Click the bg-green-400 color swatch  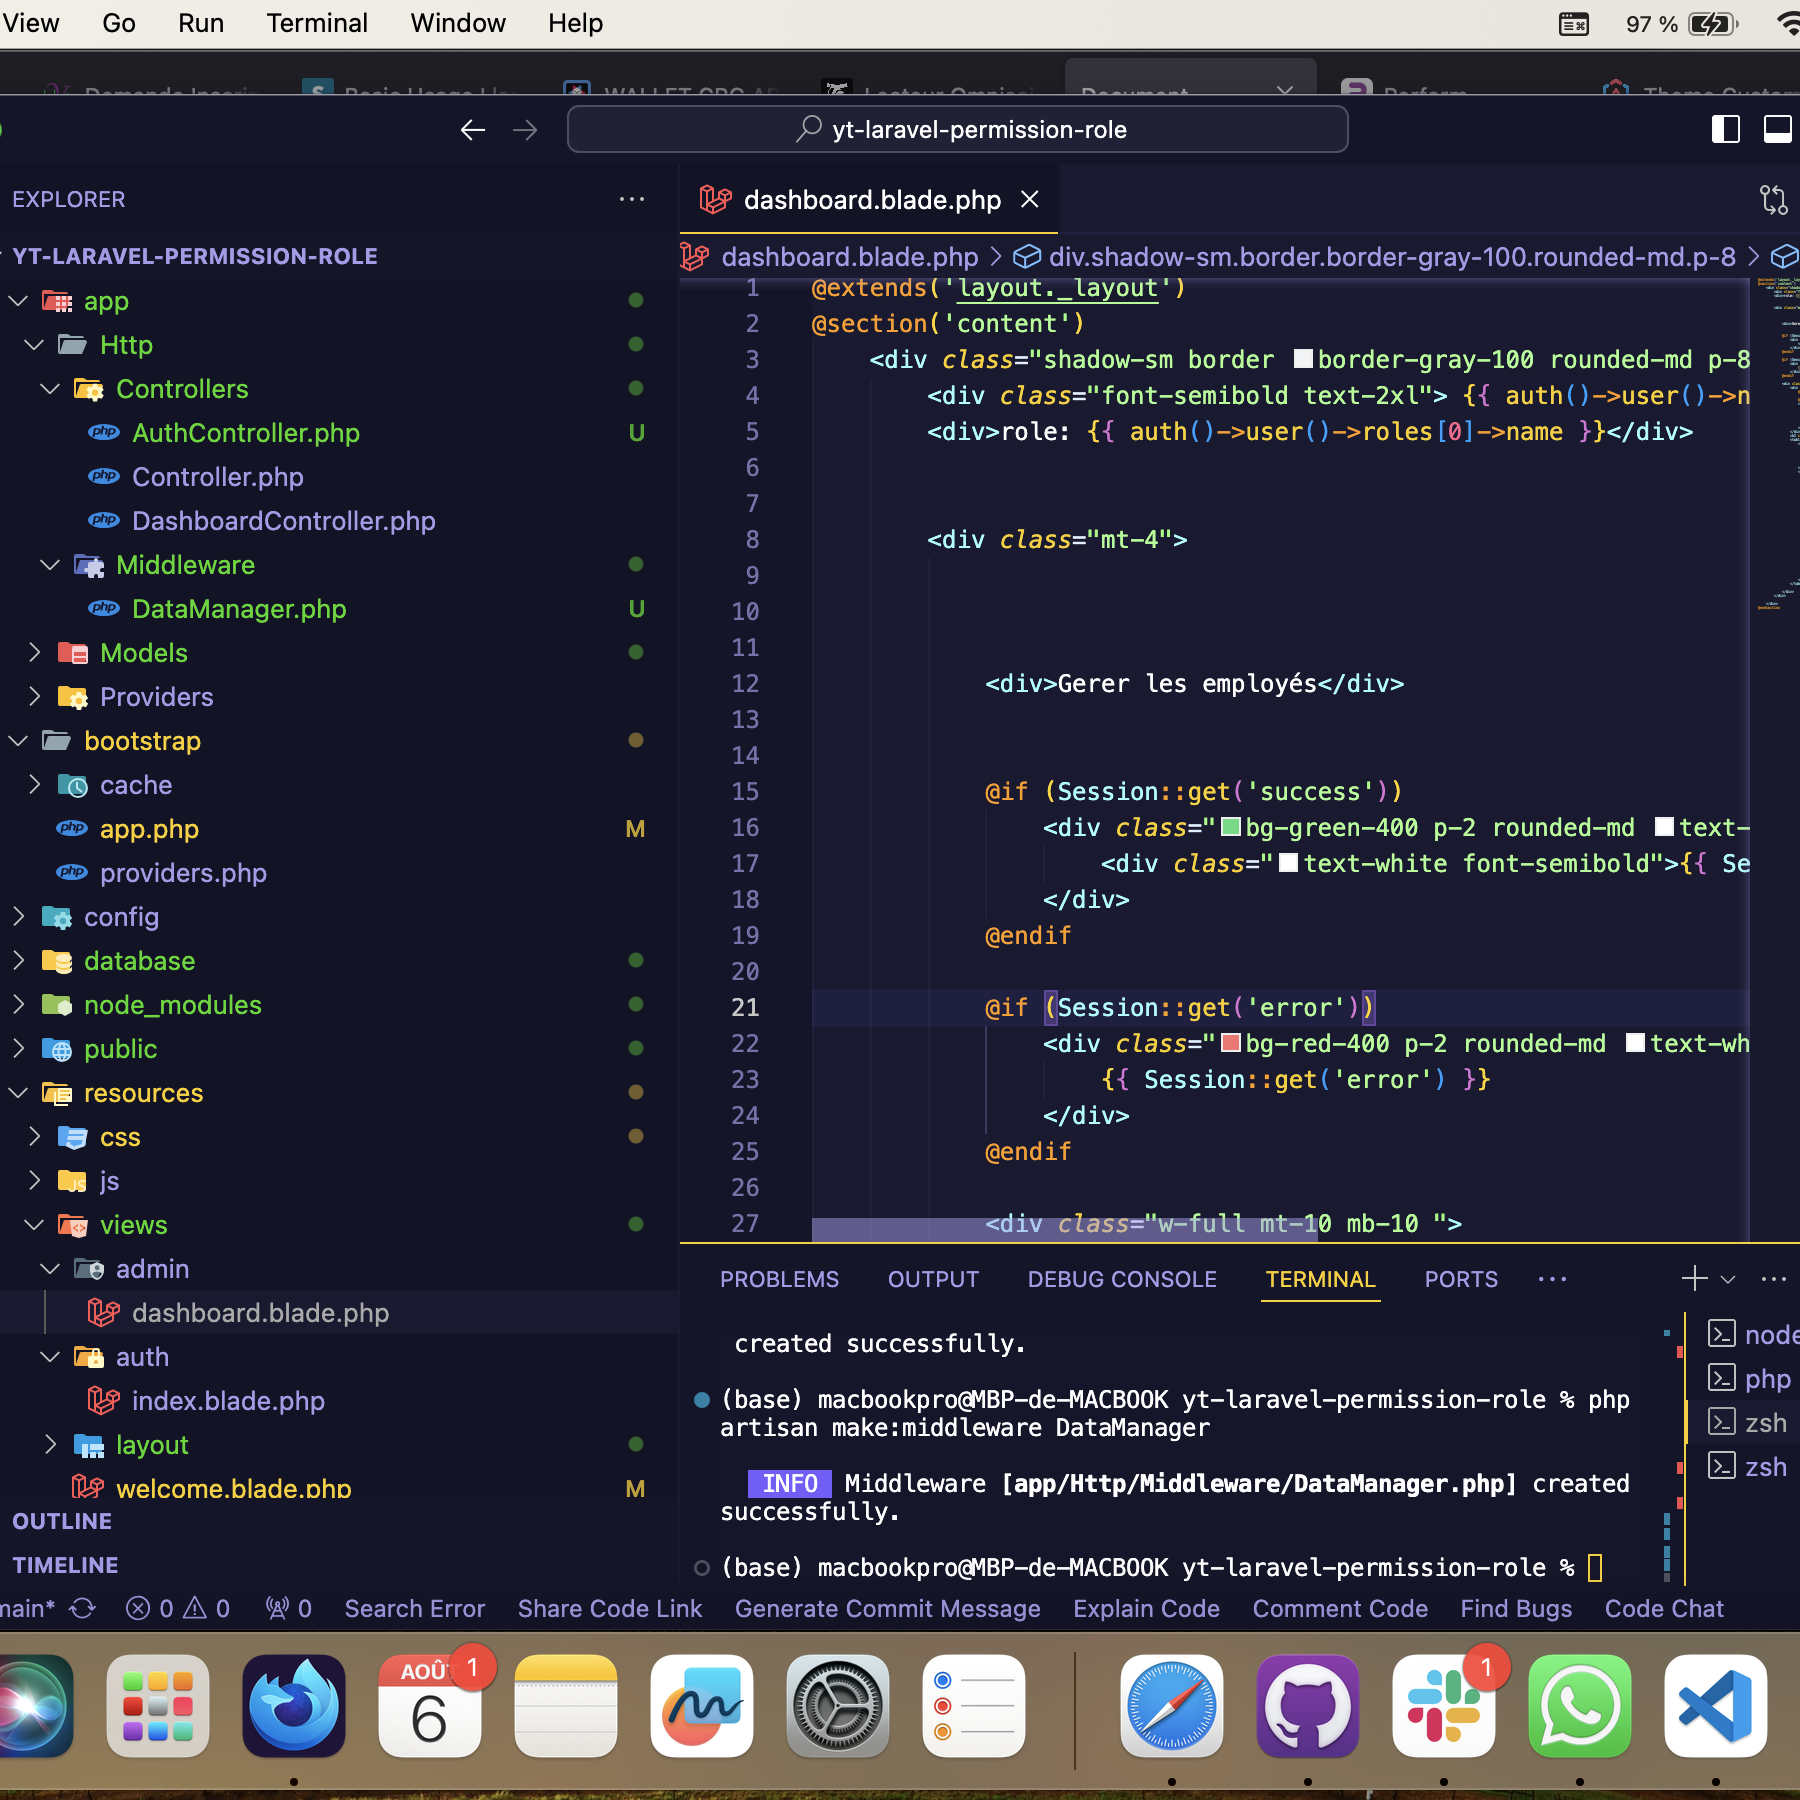coord(1231,827)
